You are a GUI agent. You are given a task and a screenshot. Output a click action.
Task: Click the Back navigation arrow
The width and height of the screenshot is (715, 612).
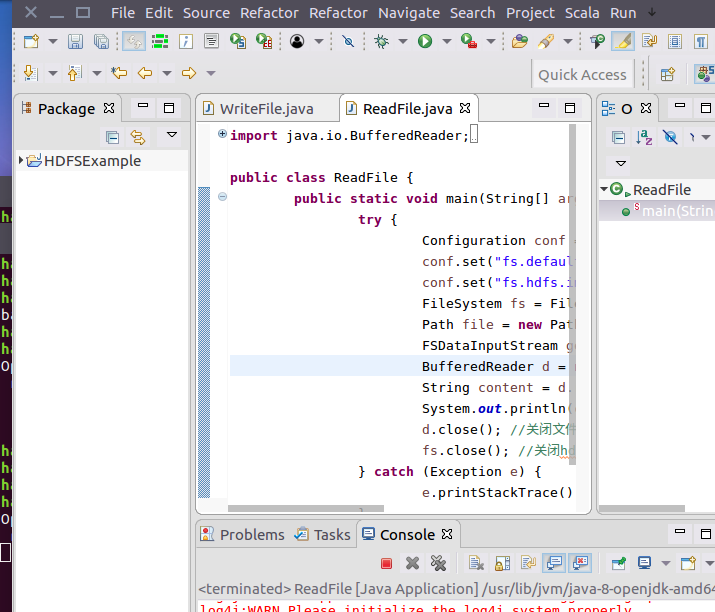[145, 73]
